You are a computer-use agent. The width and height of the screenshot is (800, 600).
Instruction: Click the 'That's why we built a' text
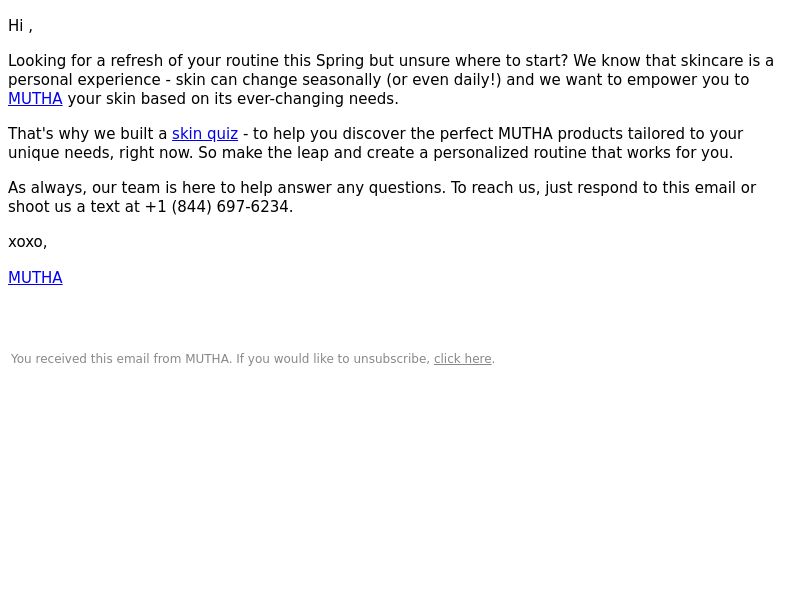(88, 134)
